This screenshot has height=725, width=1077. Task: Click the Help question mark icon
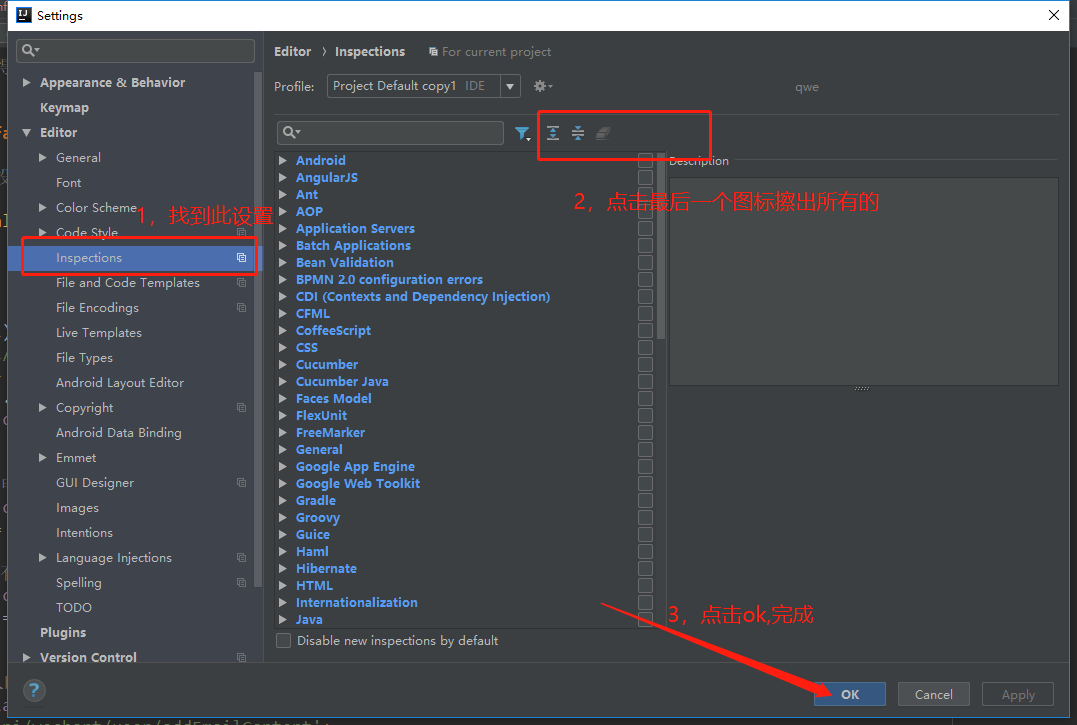tap(34, 690)
